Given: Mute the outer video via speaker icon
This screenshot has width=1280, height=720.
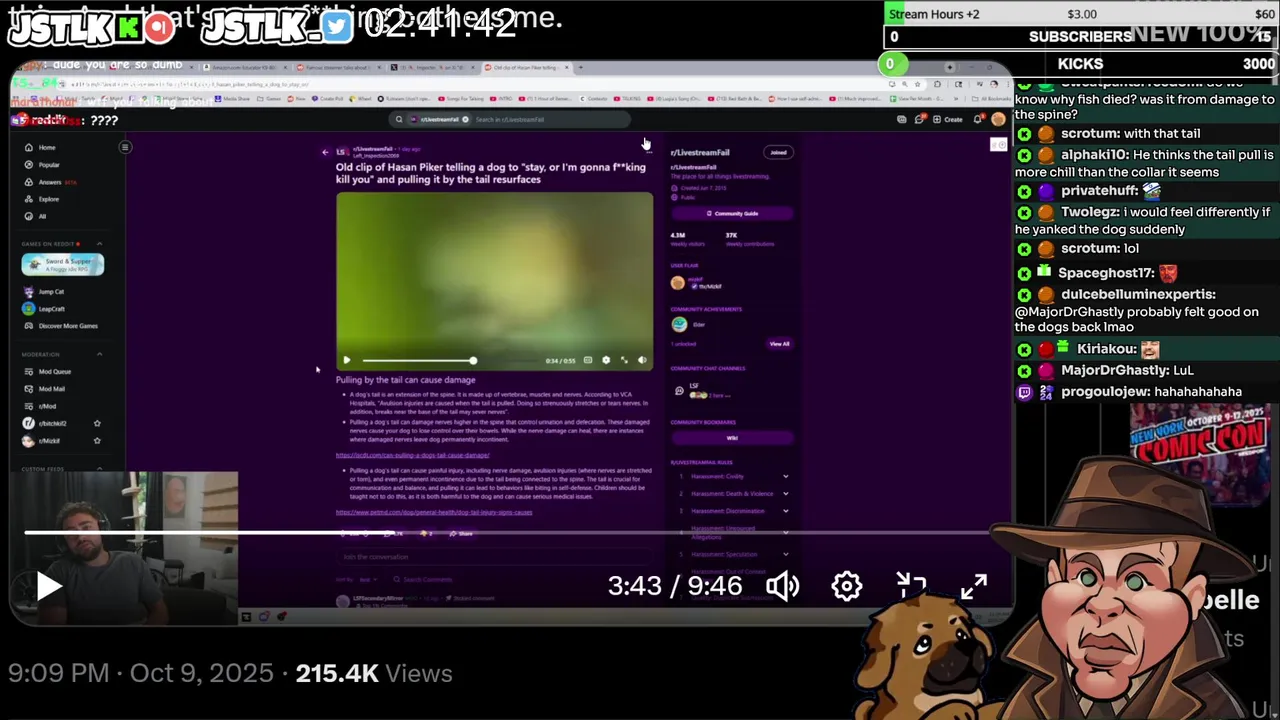Looking at the screenshot, I should (x=783, y=586).
